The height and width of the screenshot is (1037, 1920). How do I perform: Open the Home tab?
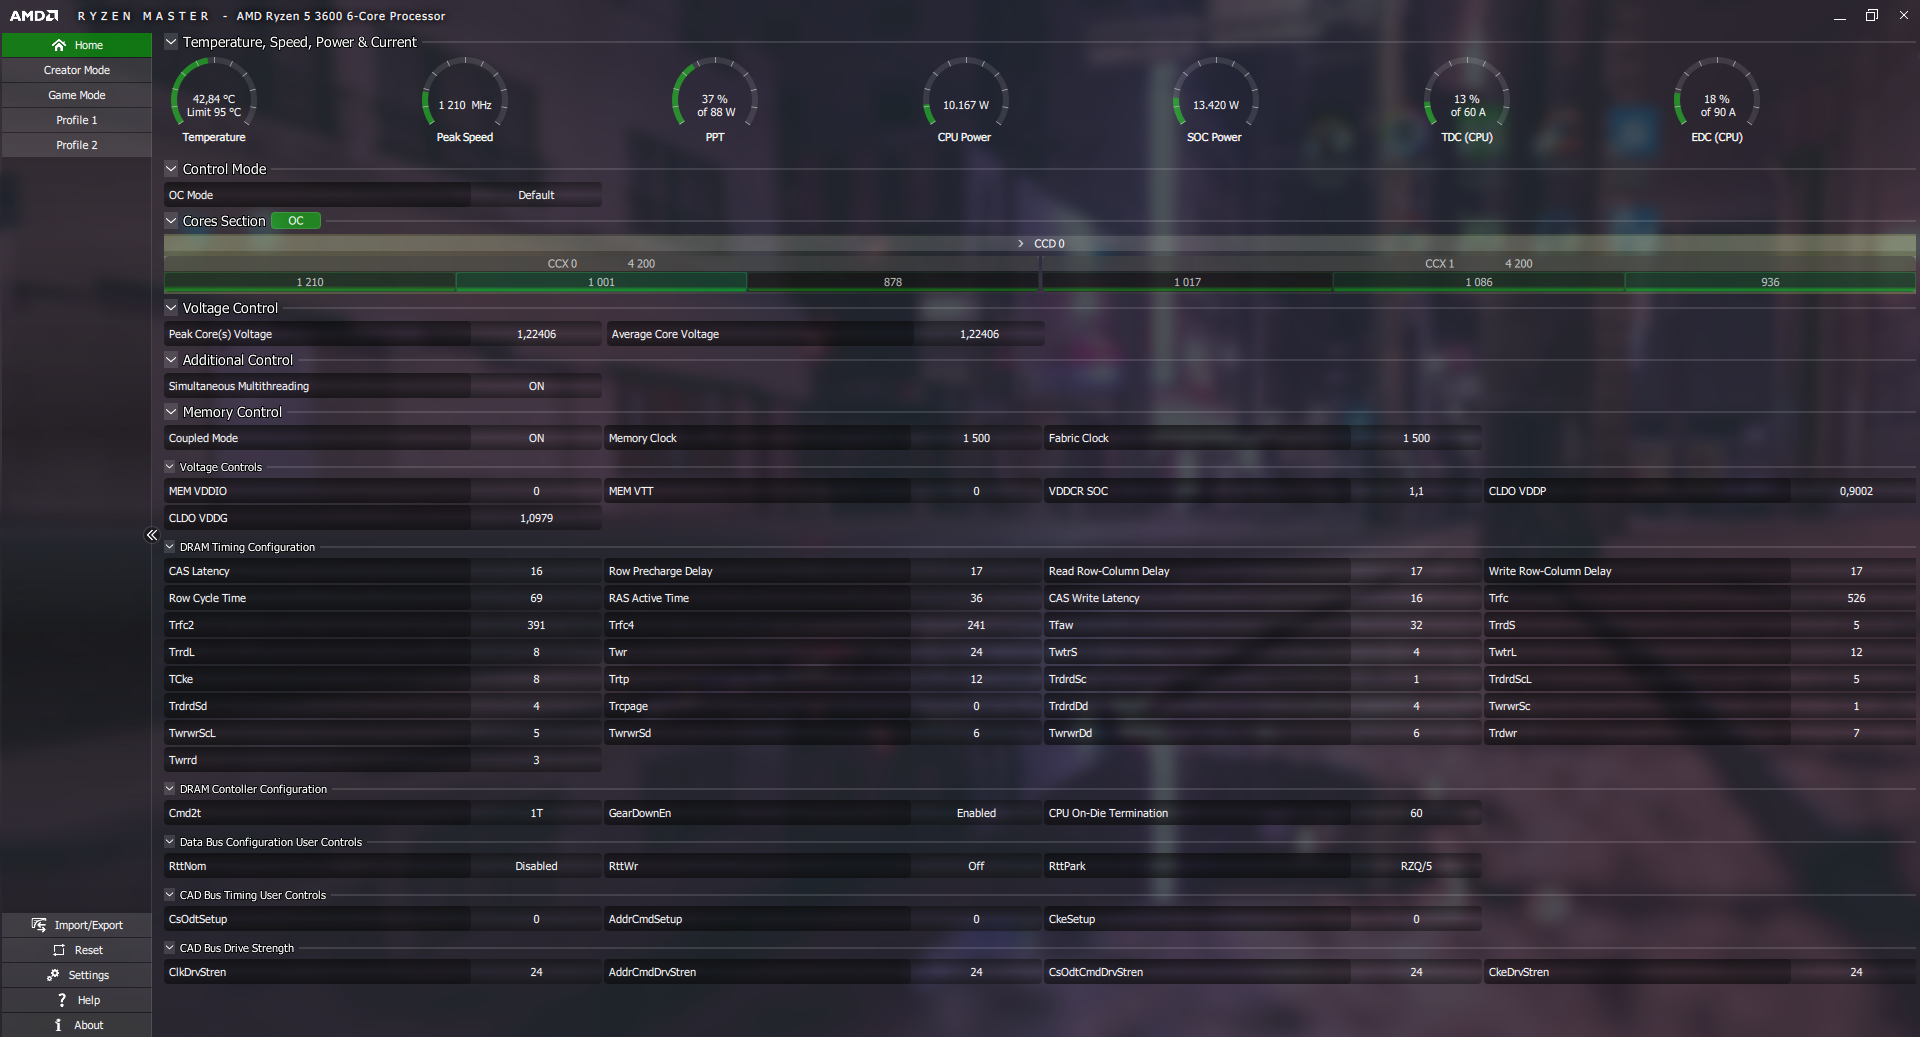pyautogui.click(x=77, y=45)
